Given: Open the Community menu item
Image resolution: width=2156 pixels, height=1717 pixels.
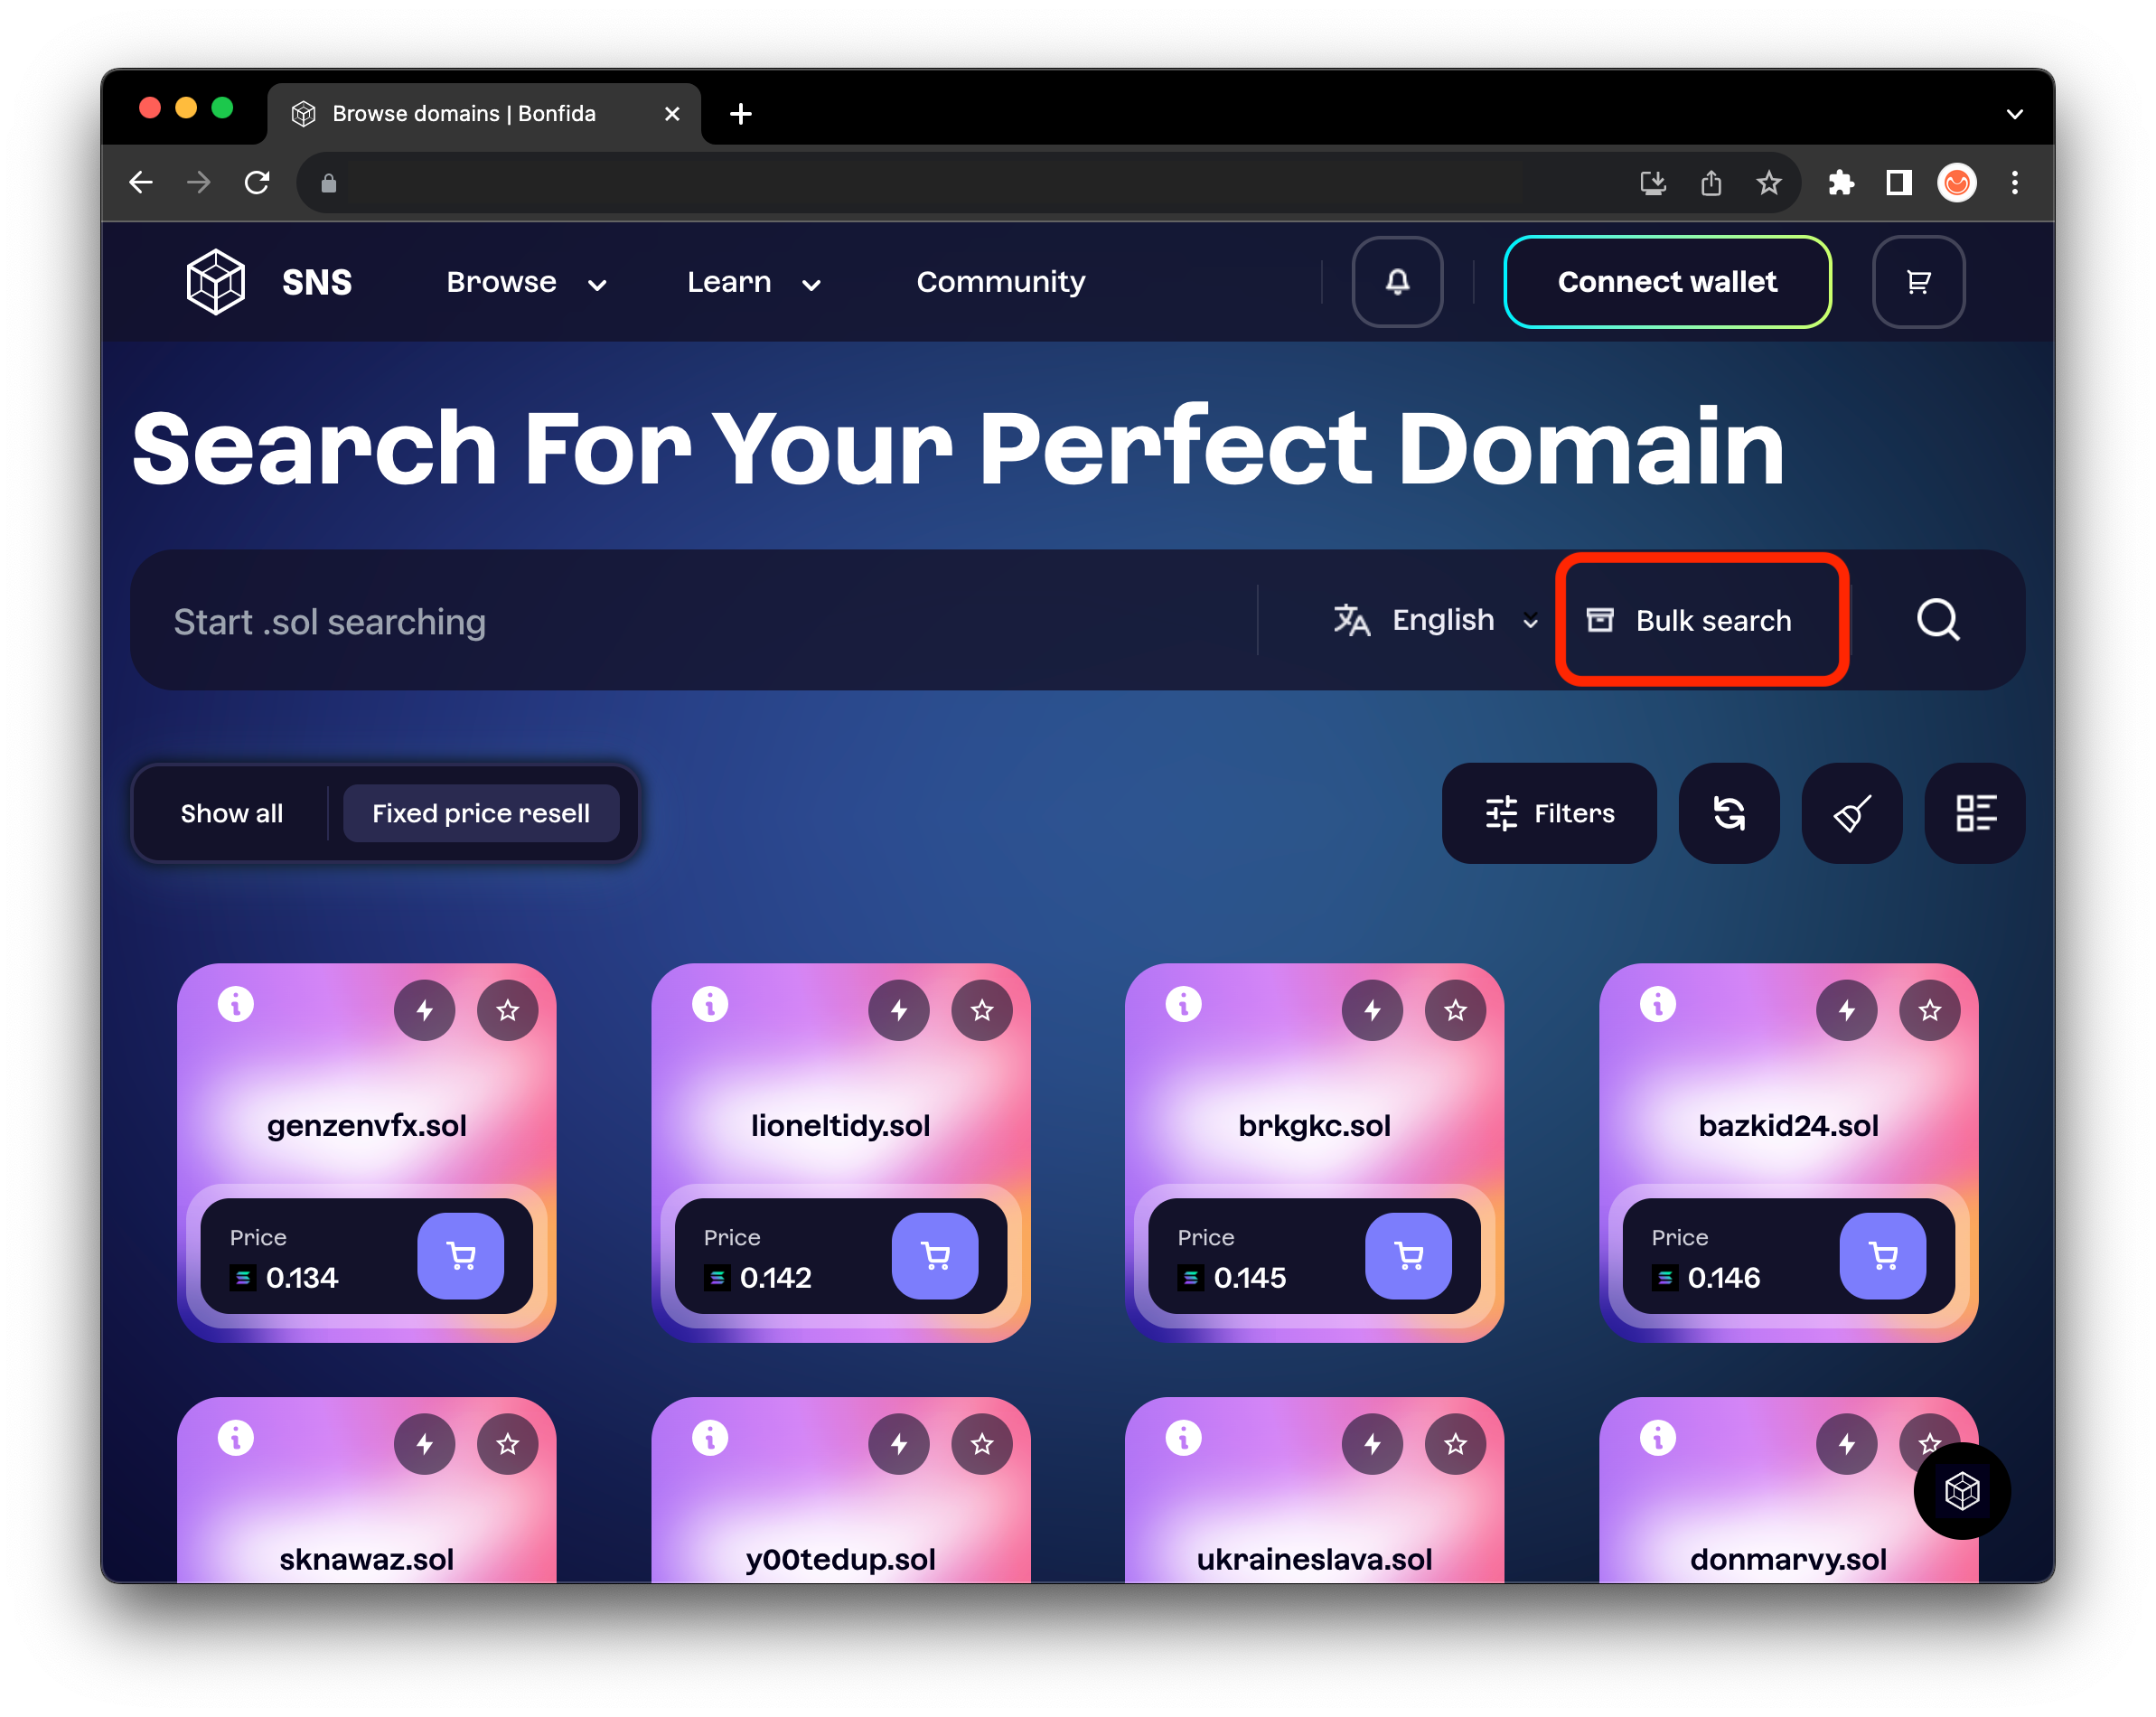Looking at the screenshot, I should coord(1000,283).
